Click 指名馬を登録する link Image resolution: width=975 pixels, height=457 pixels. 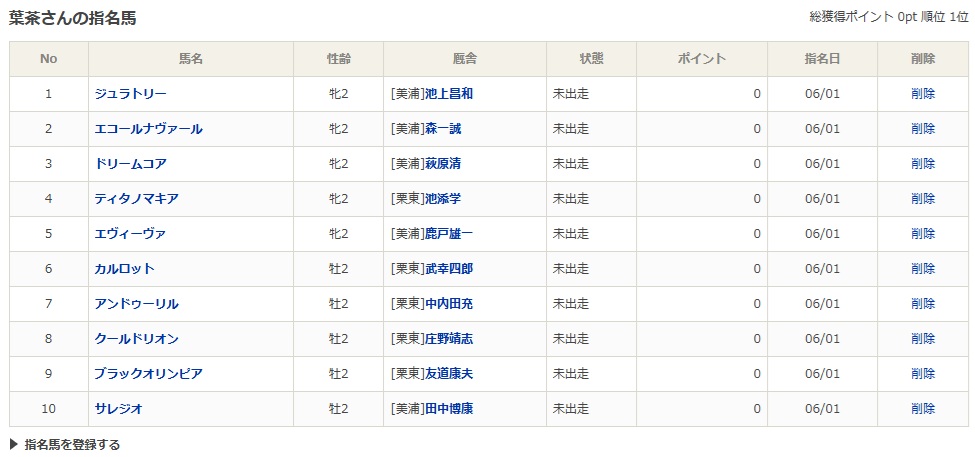pos(72,445)
